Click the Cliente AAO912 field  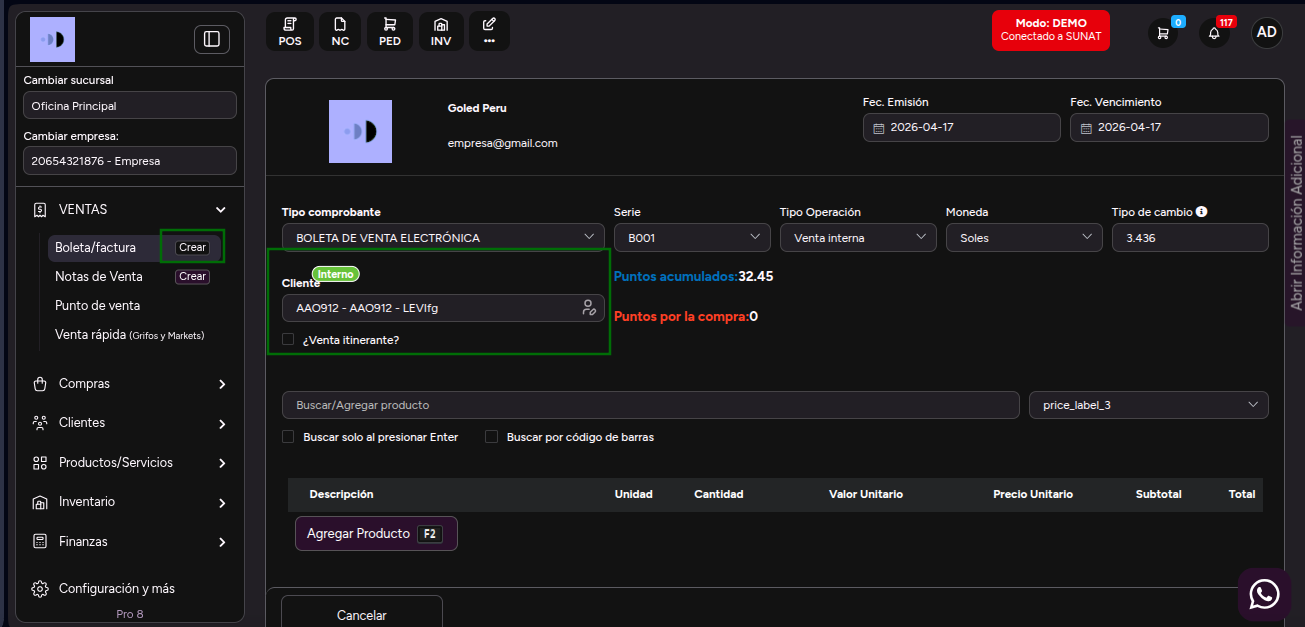[x=443, y=308]
